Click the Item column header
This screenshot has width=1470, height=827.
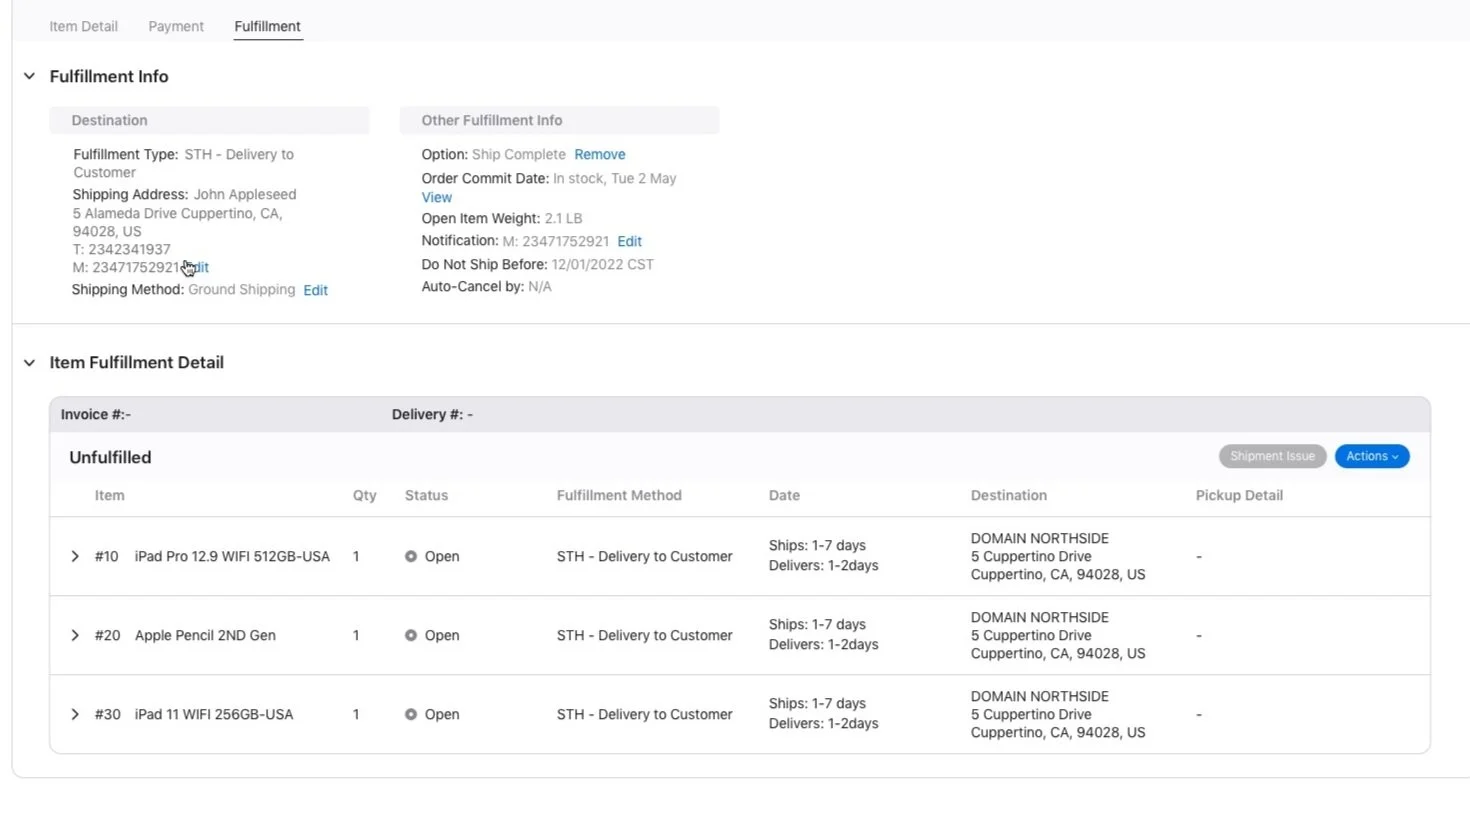tap(109, 495)
